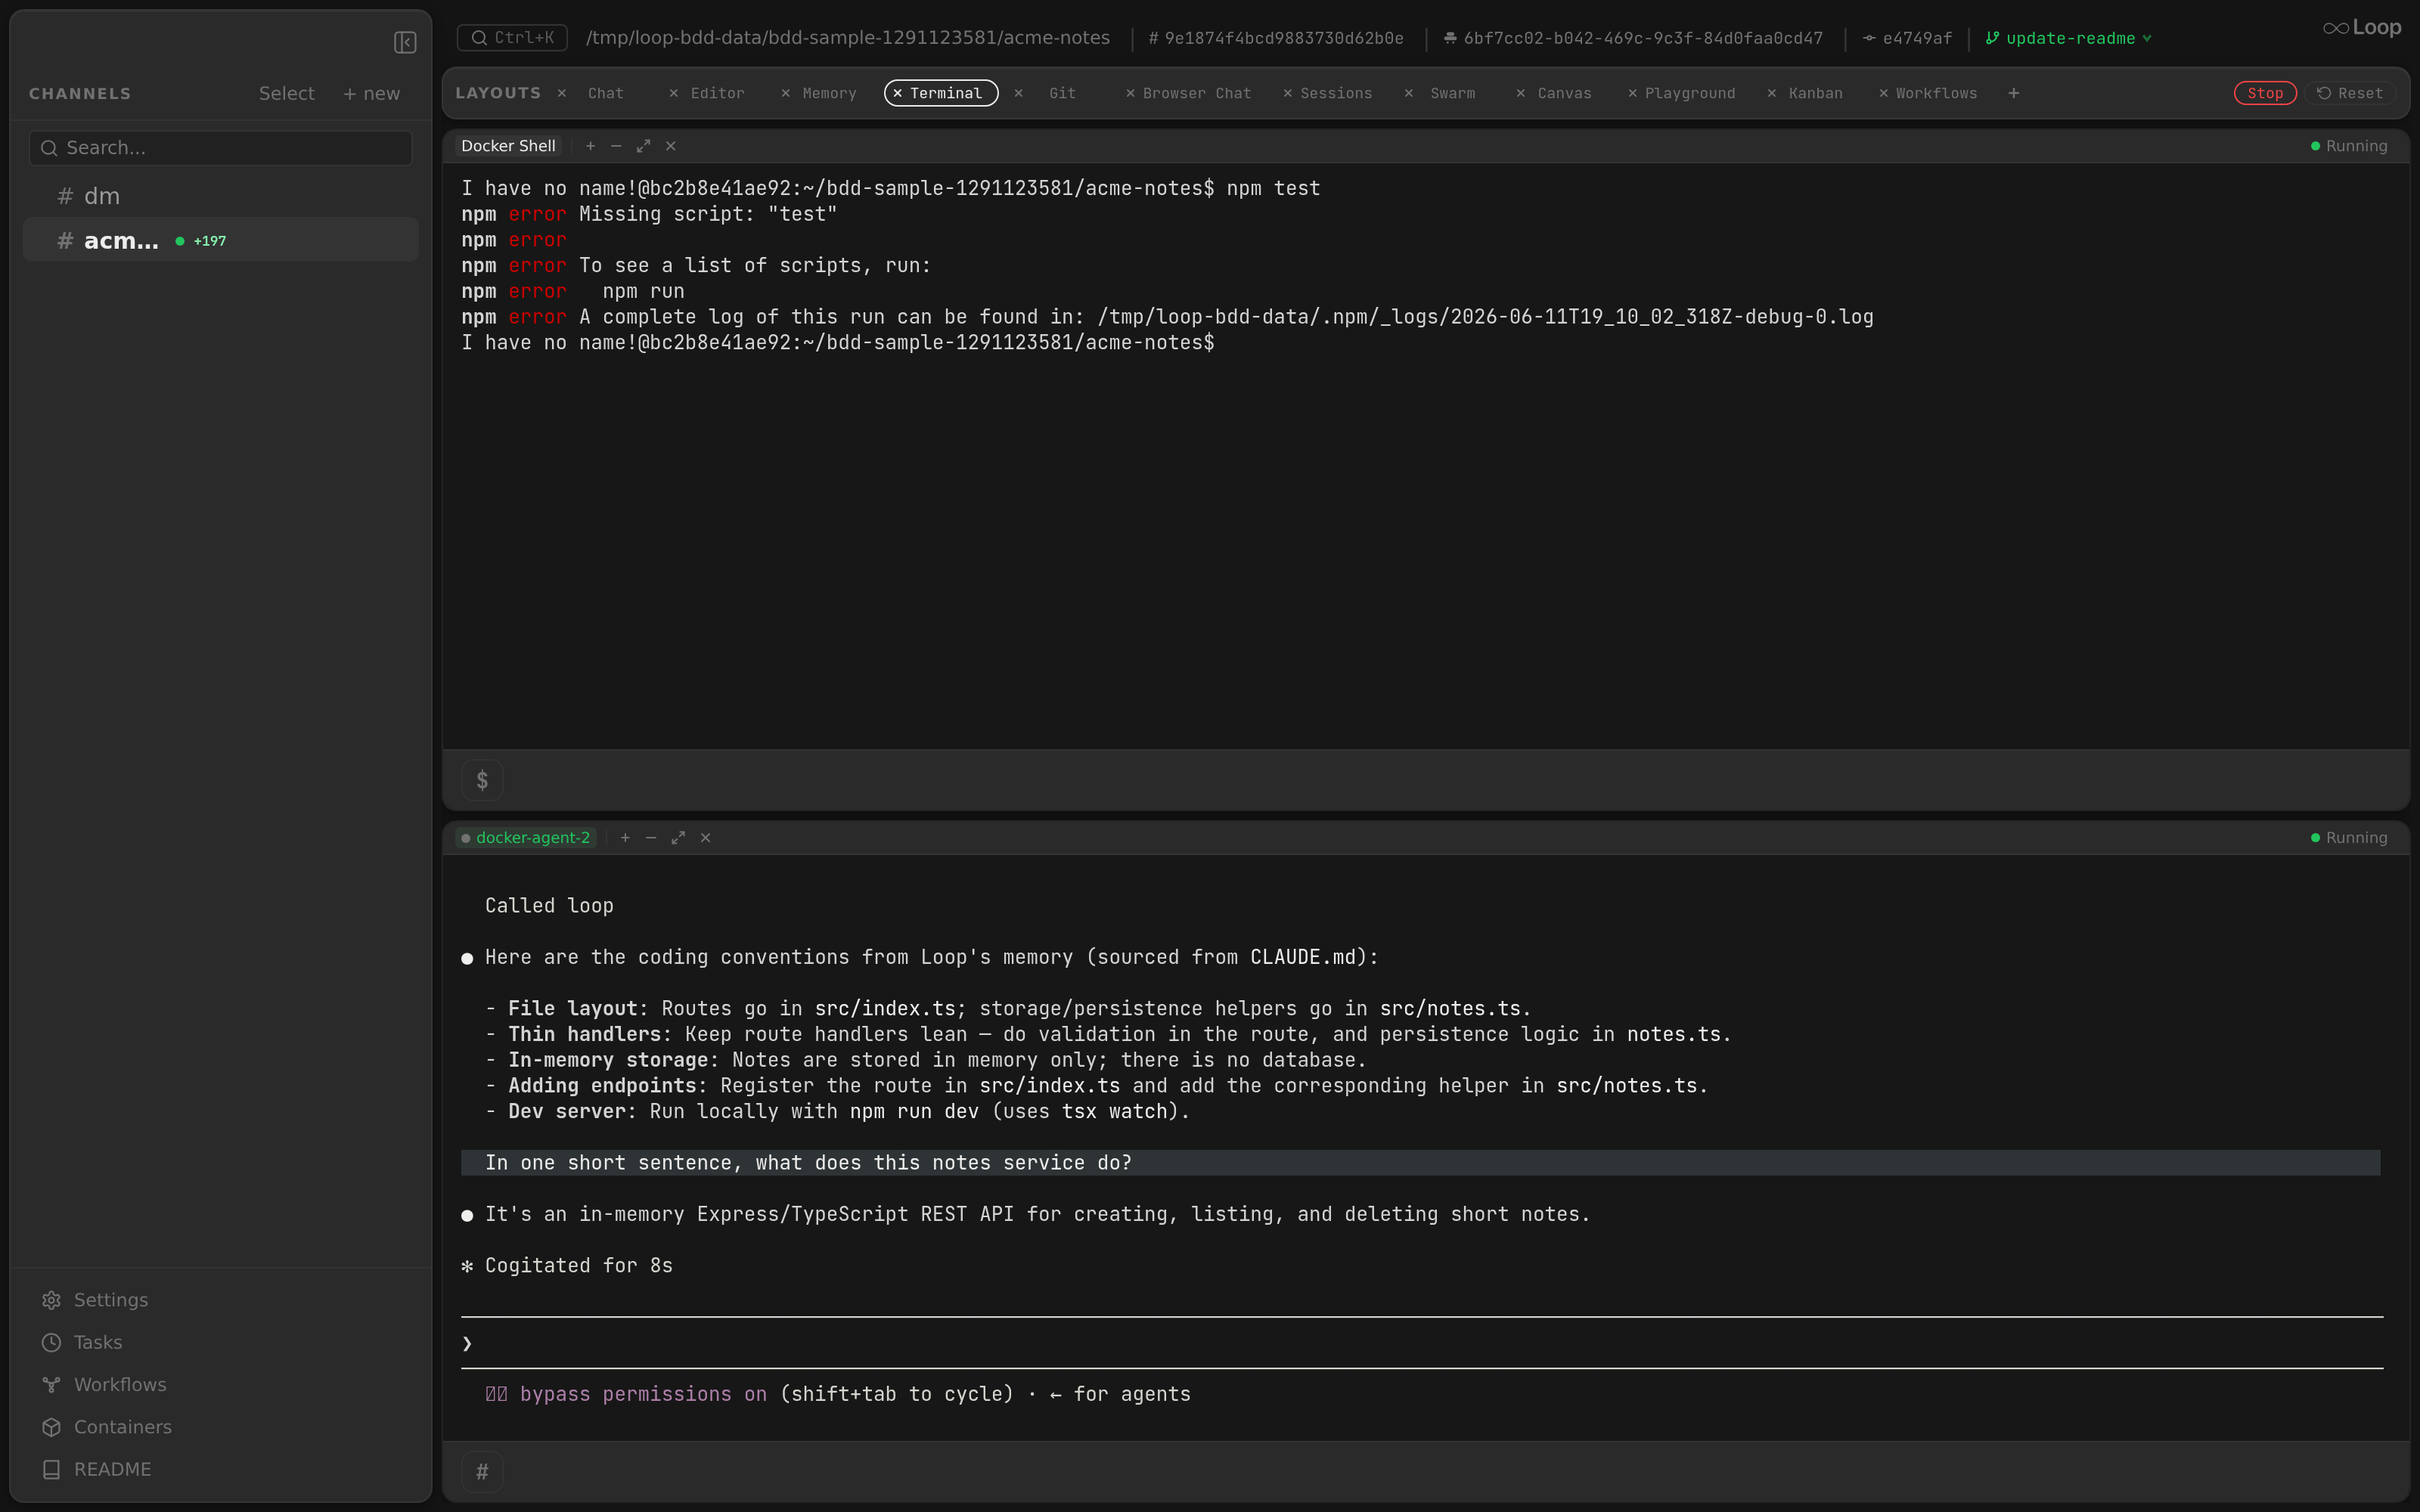Select the docker-agent-2 pane tab
Image resolution: width=2420 pixels, height=1512 pixels.
526,838
